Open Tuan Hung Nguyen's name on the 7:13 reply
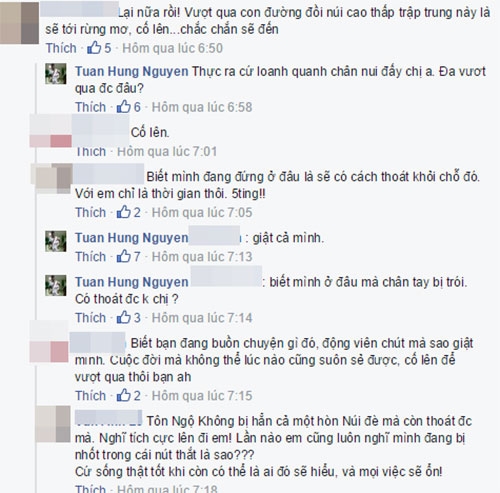Viewport: 500px width, 493px height. pos(132,238)
